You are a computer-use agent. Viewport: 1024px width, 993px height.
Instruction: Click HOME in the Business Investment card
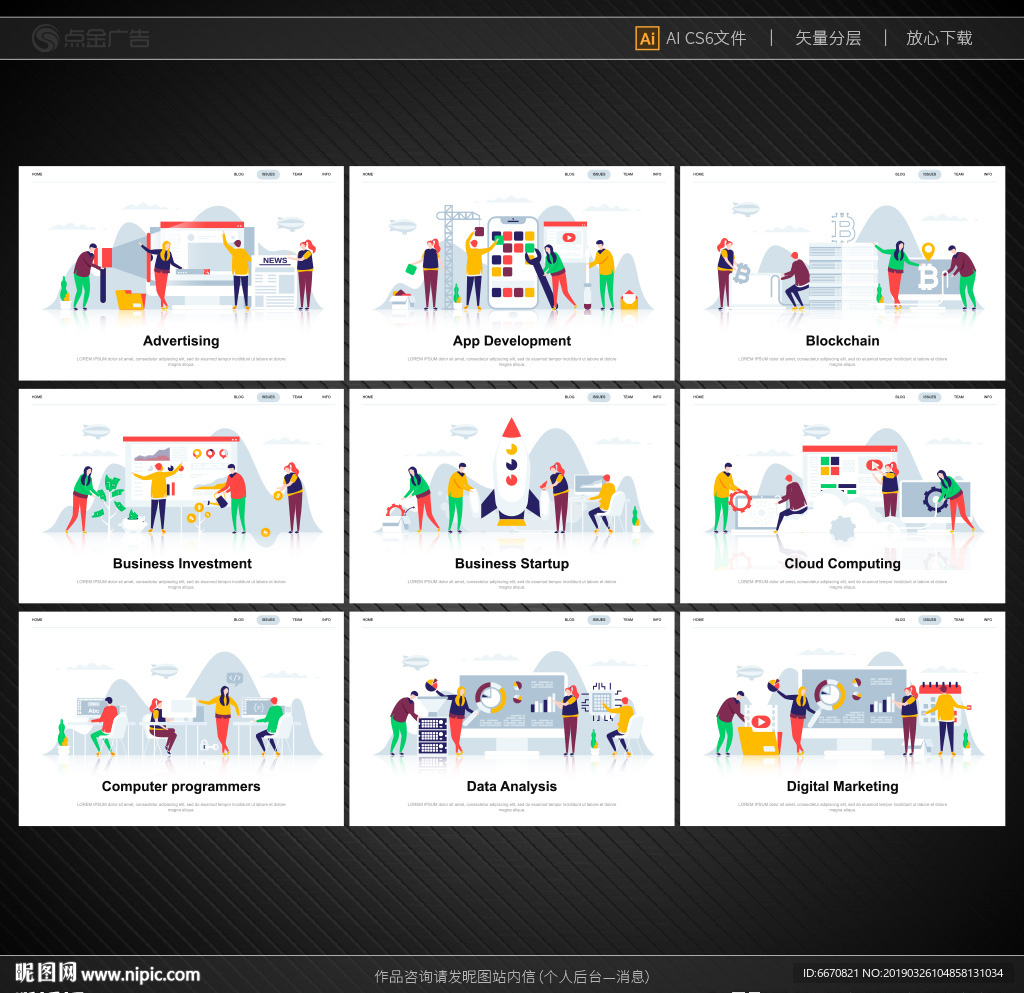tap(37, 397)
